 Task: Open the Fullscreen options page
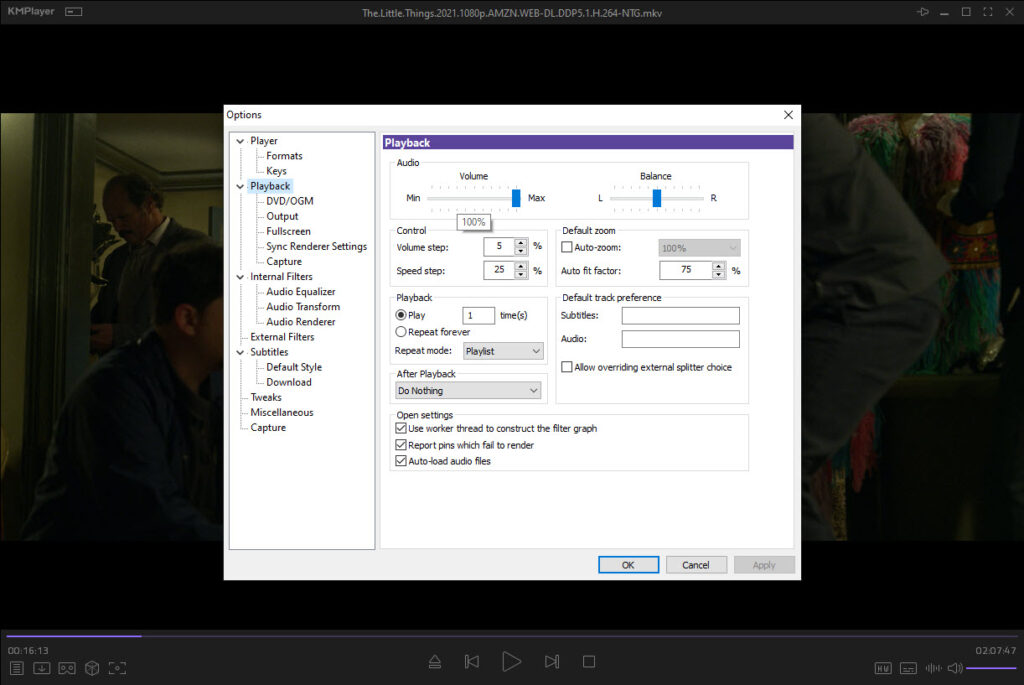click(288, 231)
